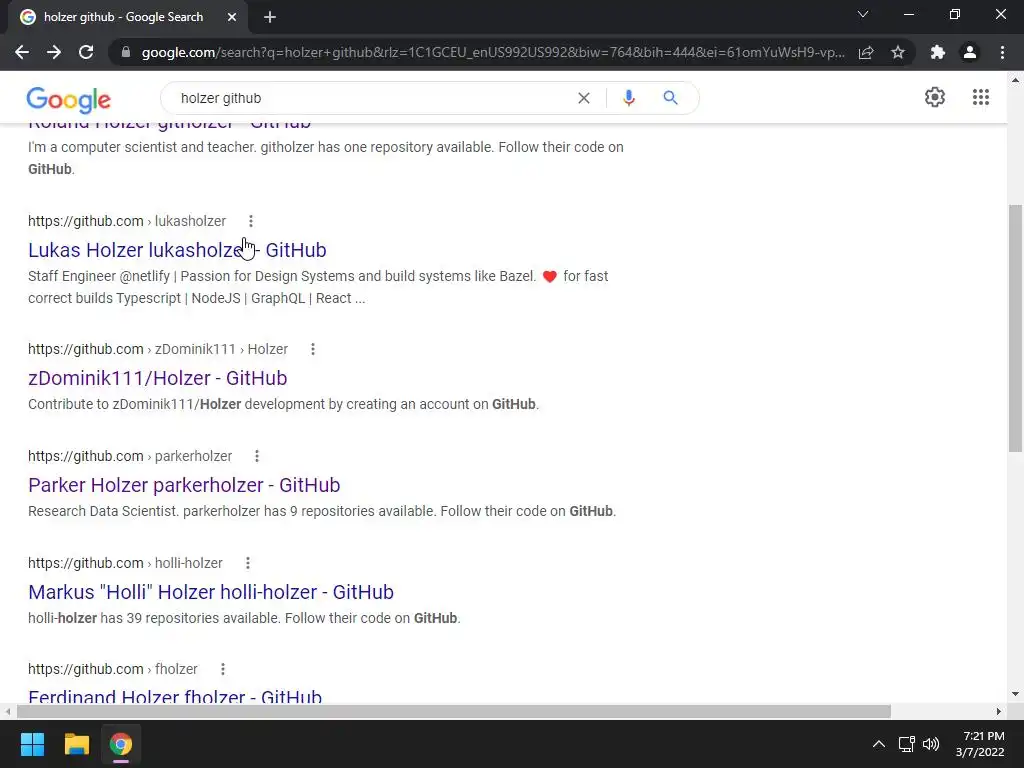The width and height of the screenshot is (1024, 768).
Task: Go to Google homepage logo
Action: pyautogui.click(x=69, y=99)
